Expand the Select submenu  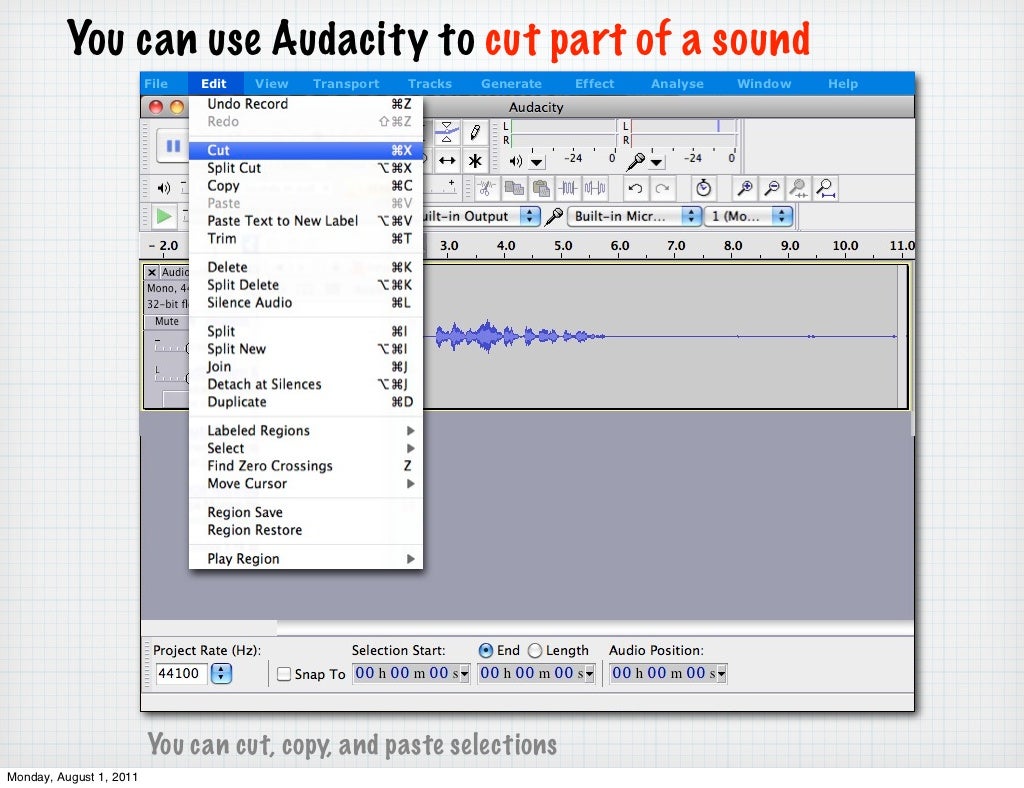click(306, 448)
